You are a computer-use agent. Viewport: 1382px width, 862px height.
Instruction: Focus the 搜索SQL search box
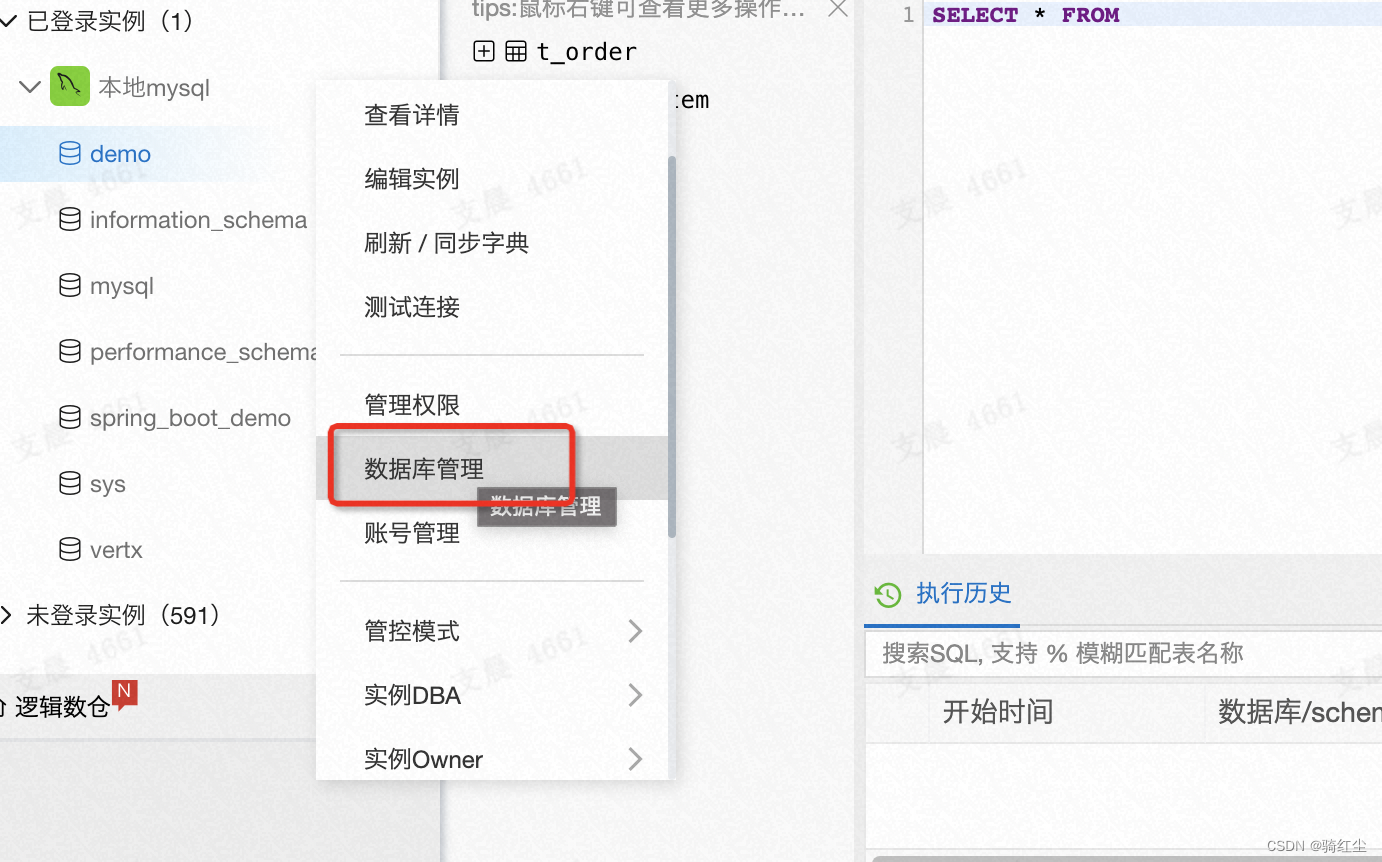[1123, 654]
